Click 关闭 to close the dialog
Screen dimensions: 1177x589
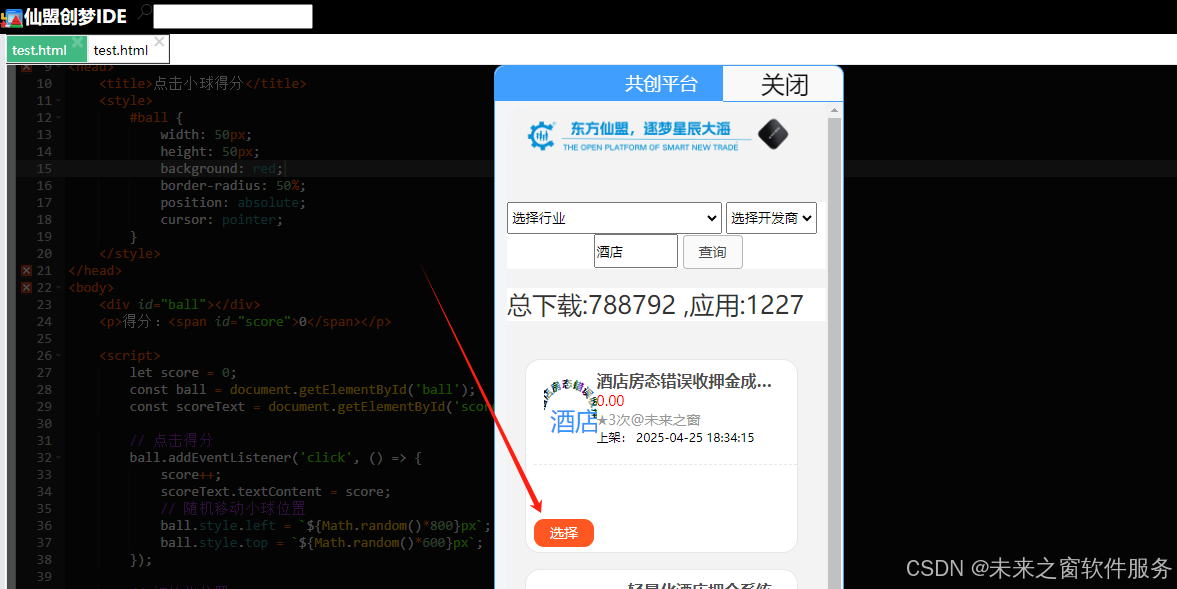coord(783,84)
